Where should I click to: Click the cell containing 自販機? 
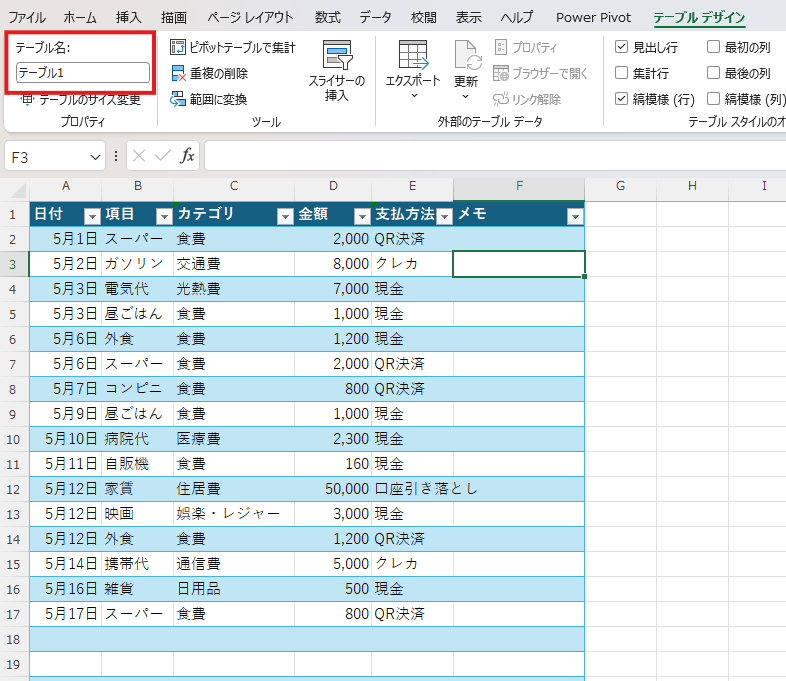[x=138, y=464]
